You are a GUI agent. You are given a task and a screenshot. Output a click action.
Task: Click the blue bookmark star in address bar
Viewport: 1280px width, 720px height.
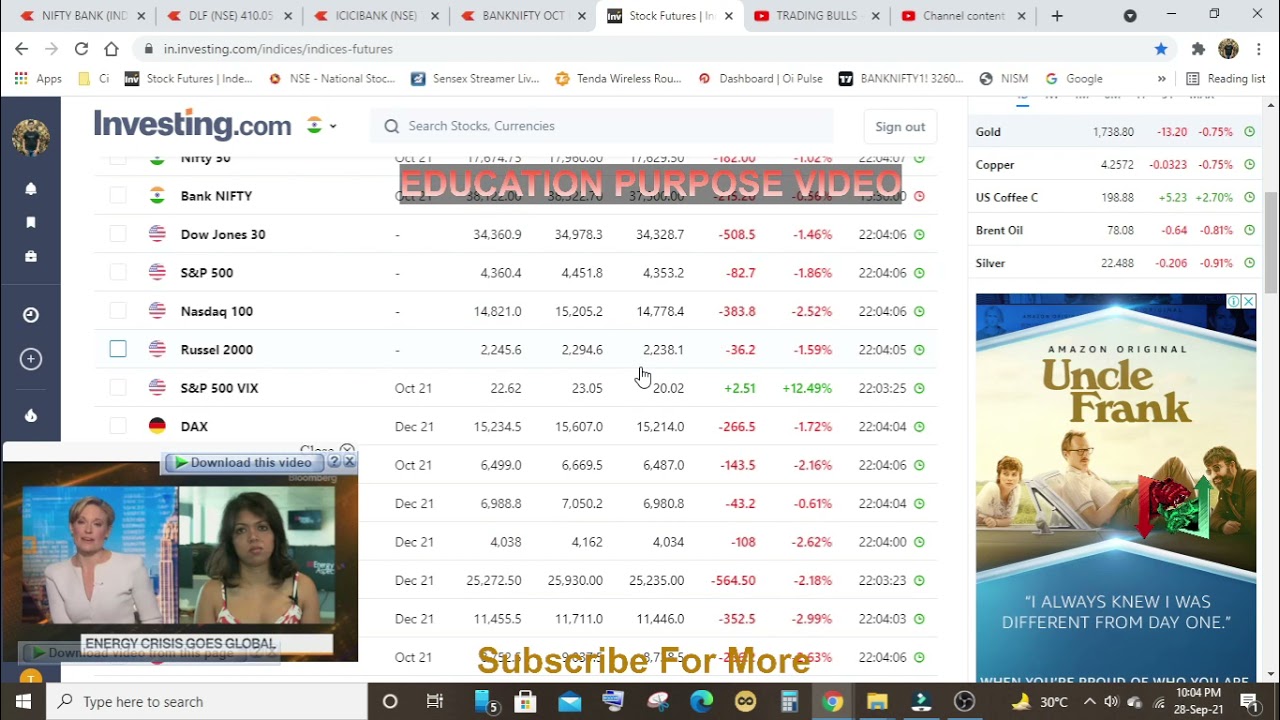click(1161, 49)
